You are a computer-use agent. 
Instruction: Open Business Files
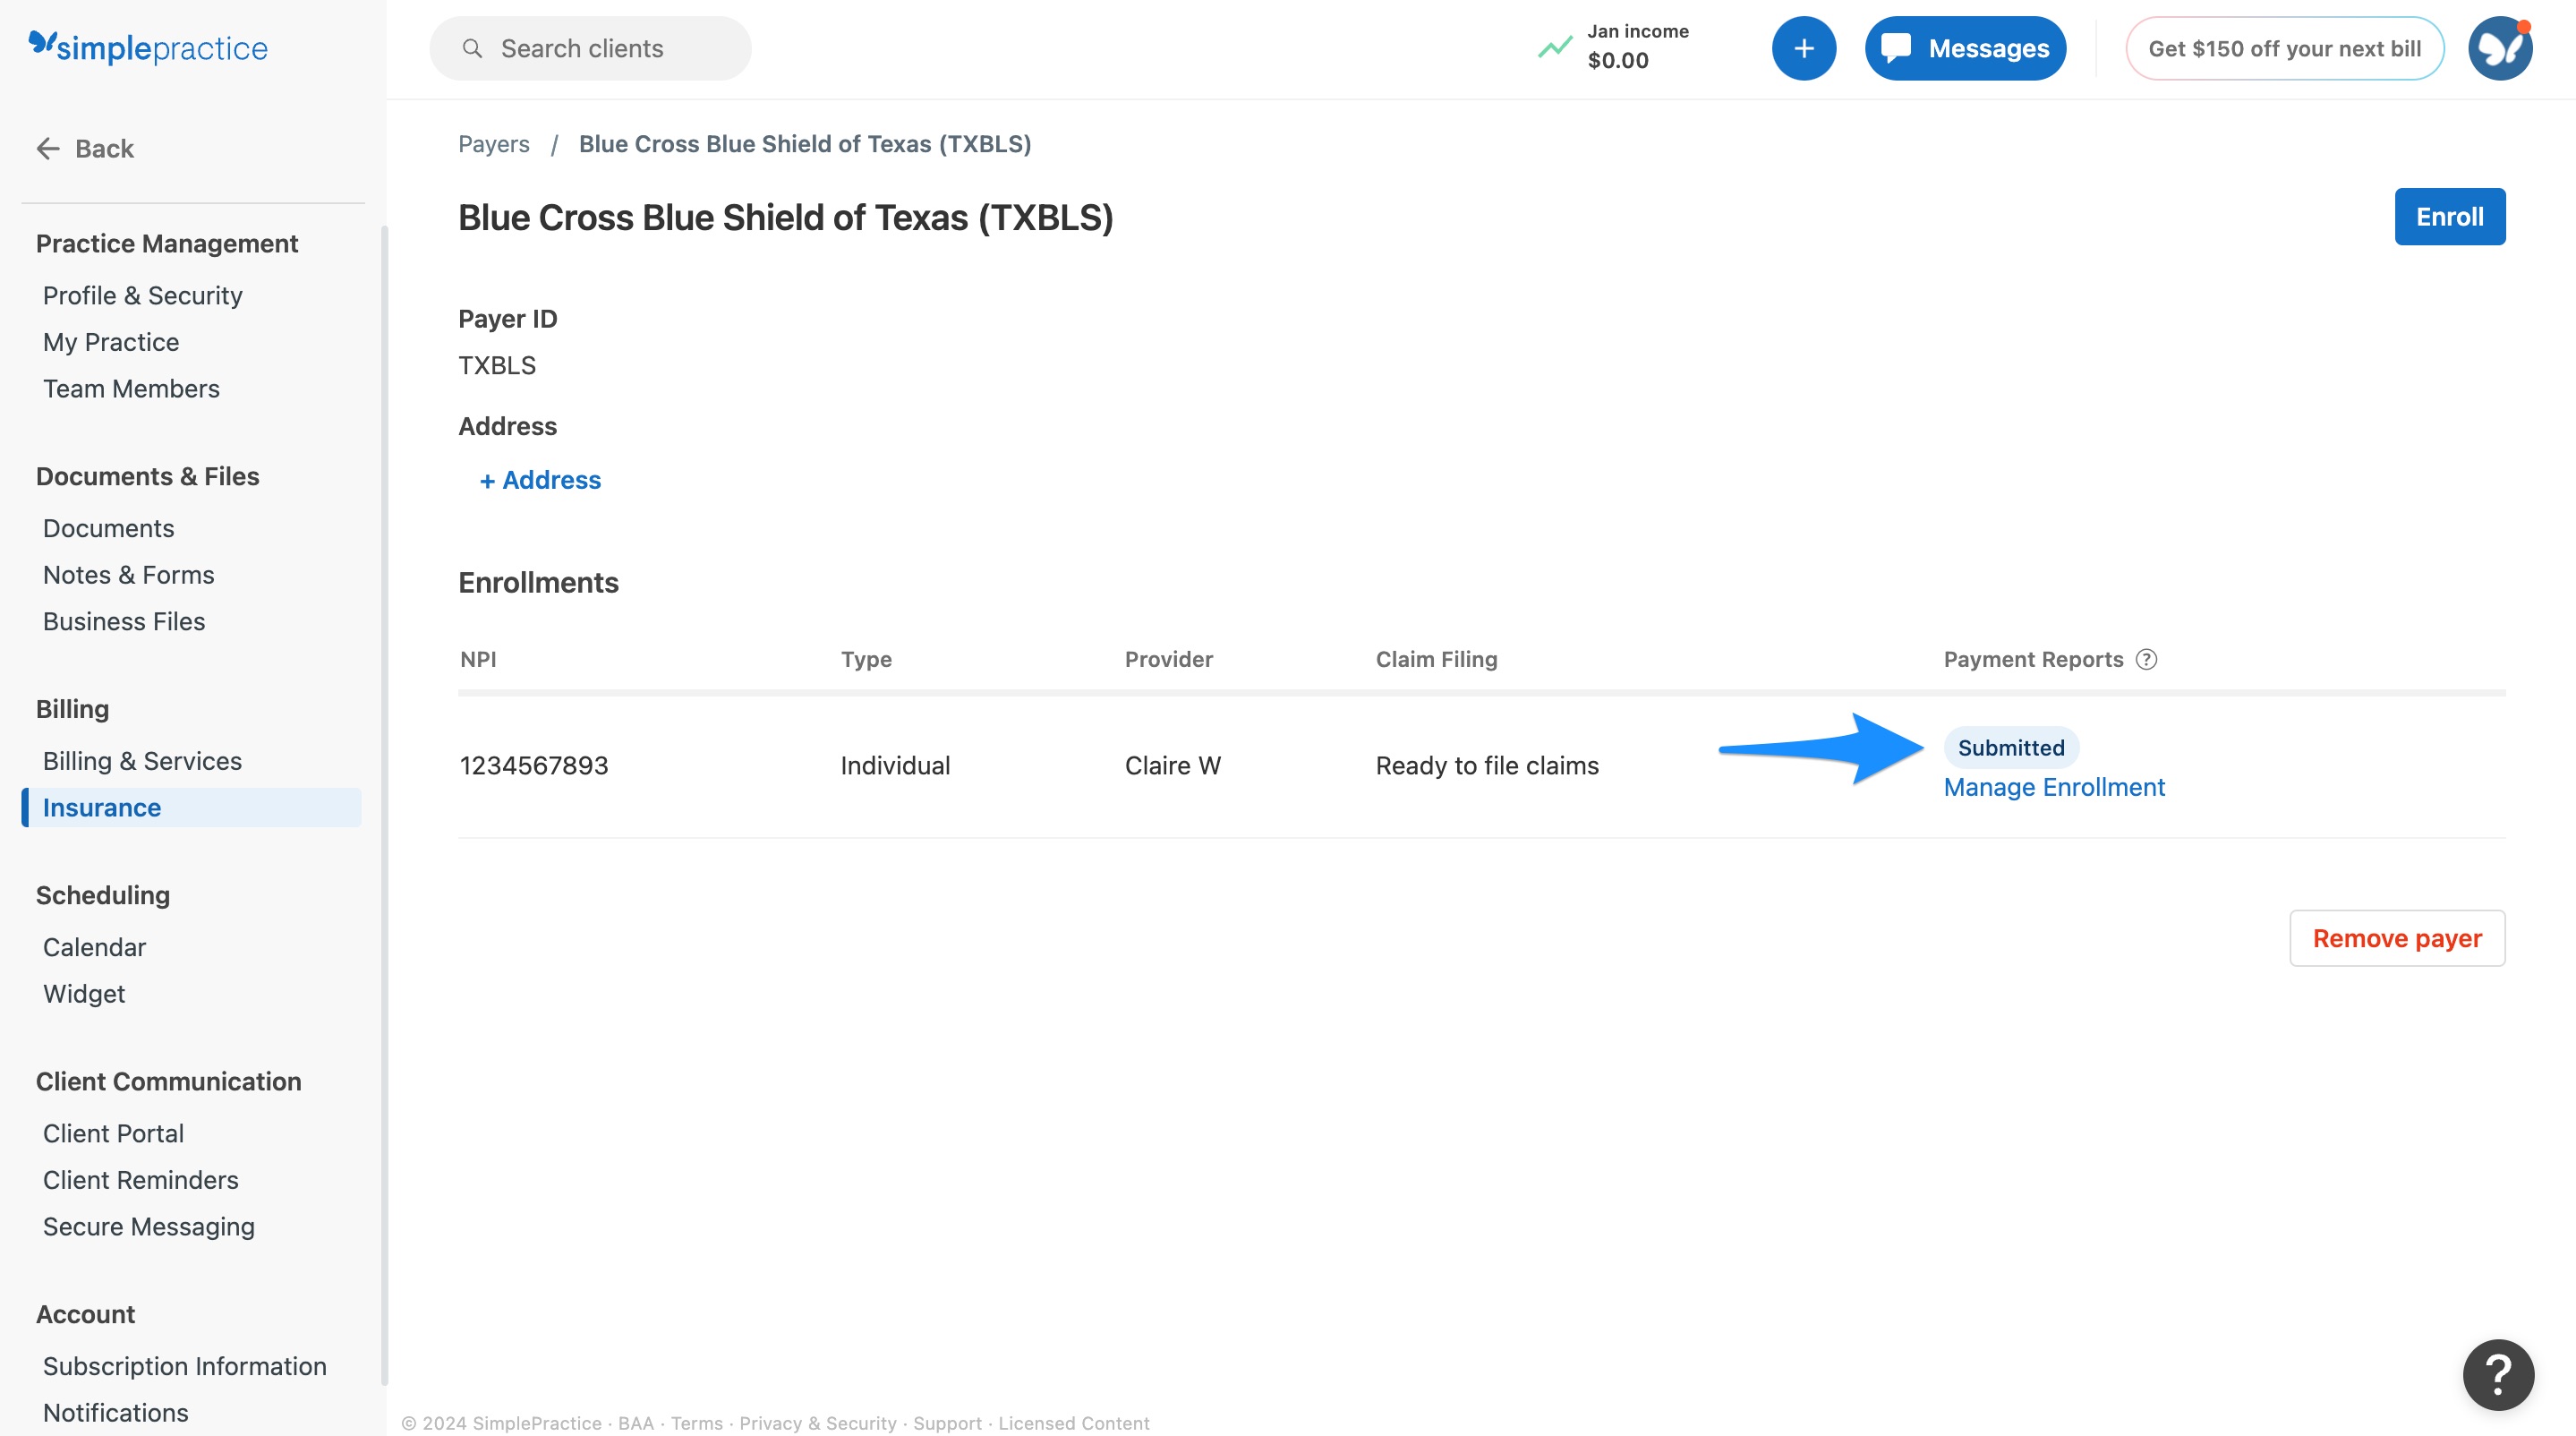[x=124, y=621]
